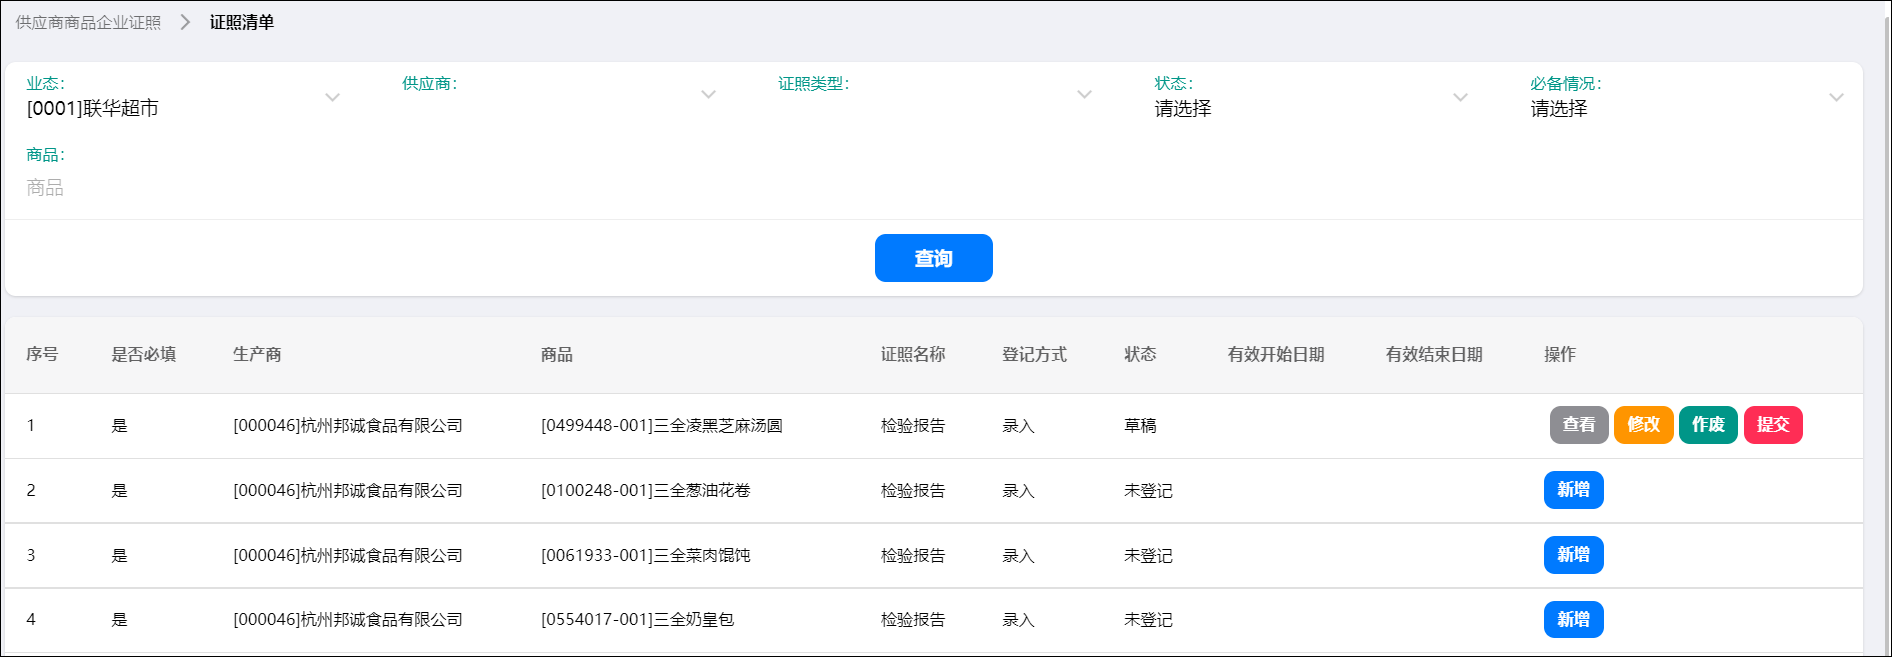Select the 三全凌黑芝麻汤圆 product cell
The width and height of the screenshot is (1892, 657).
click(661, 426)
